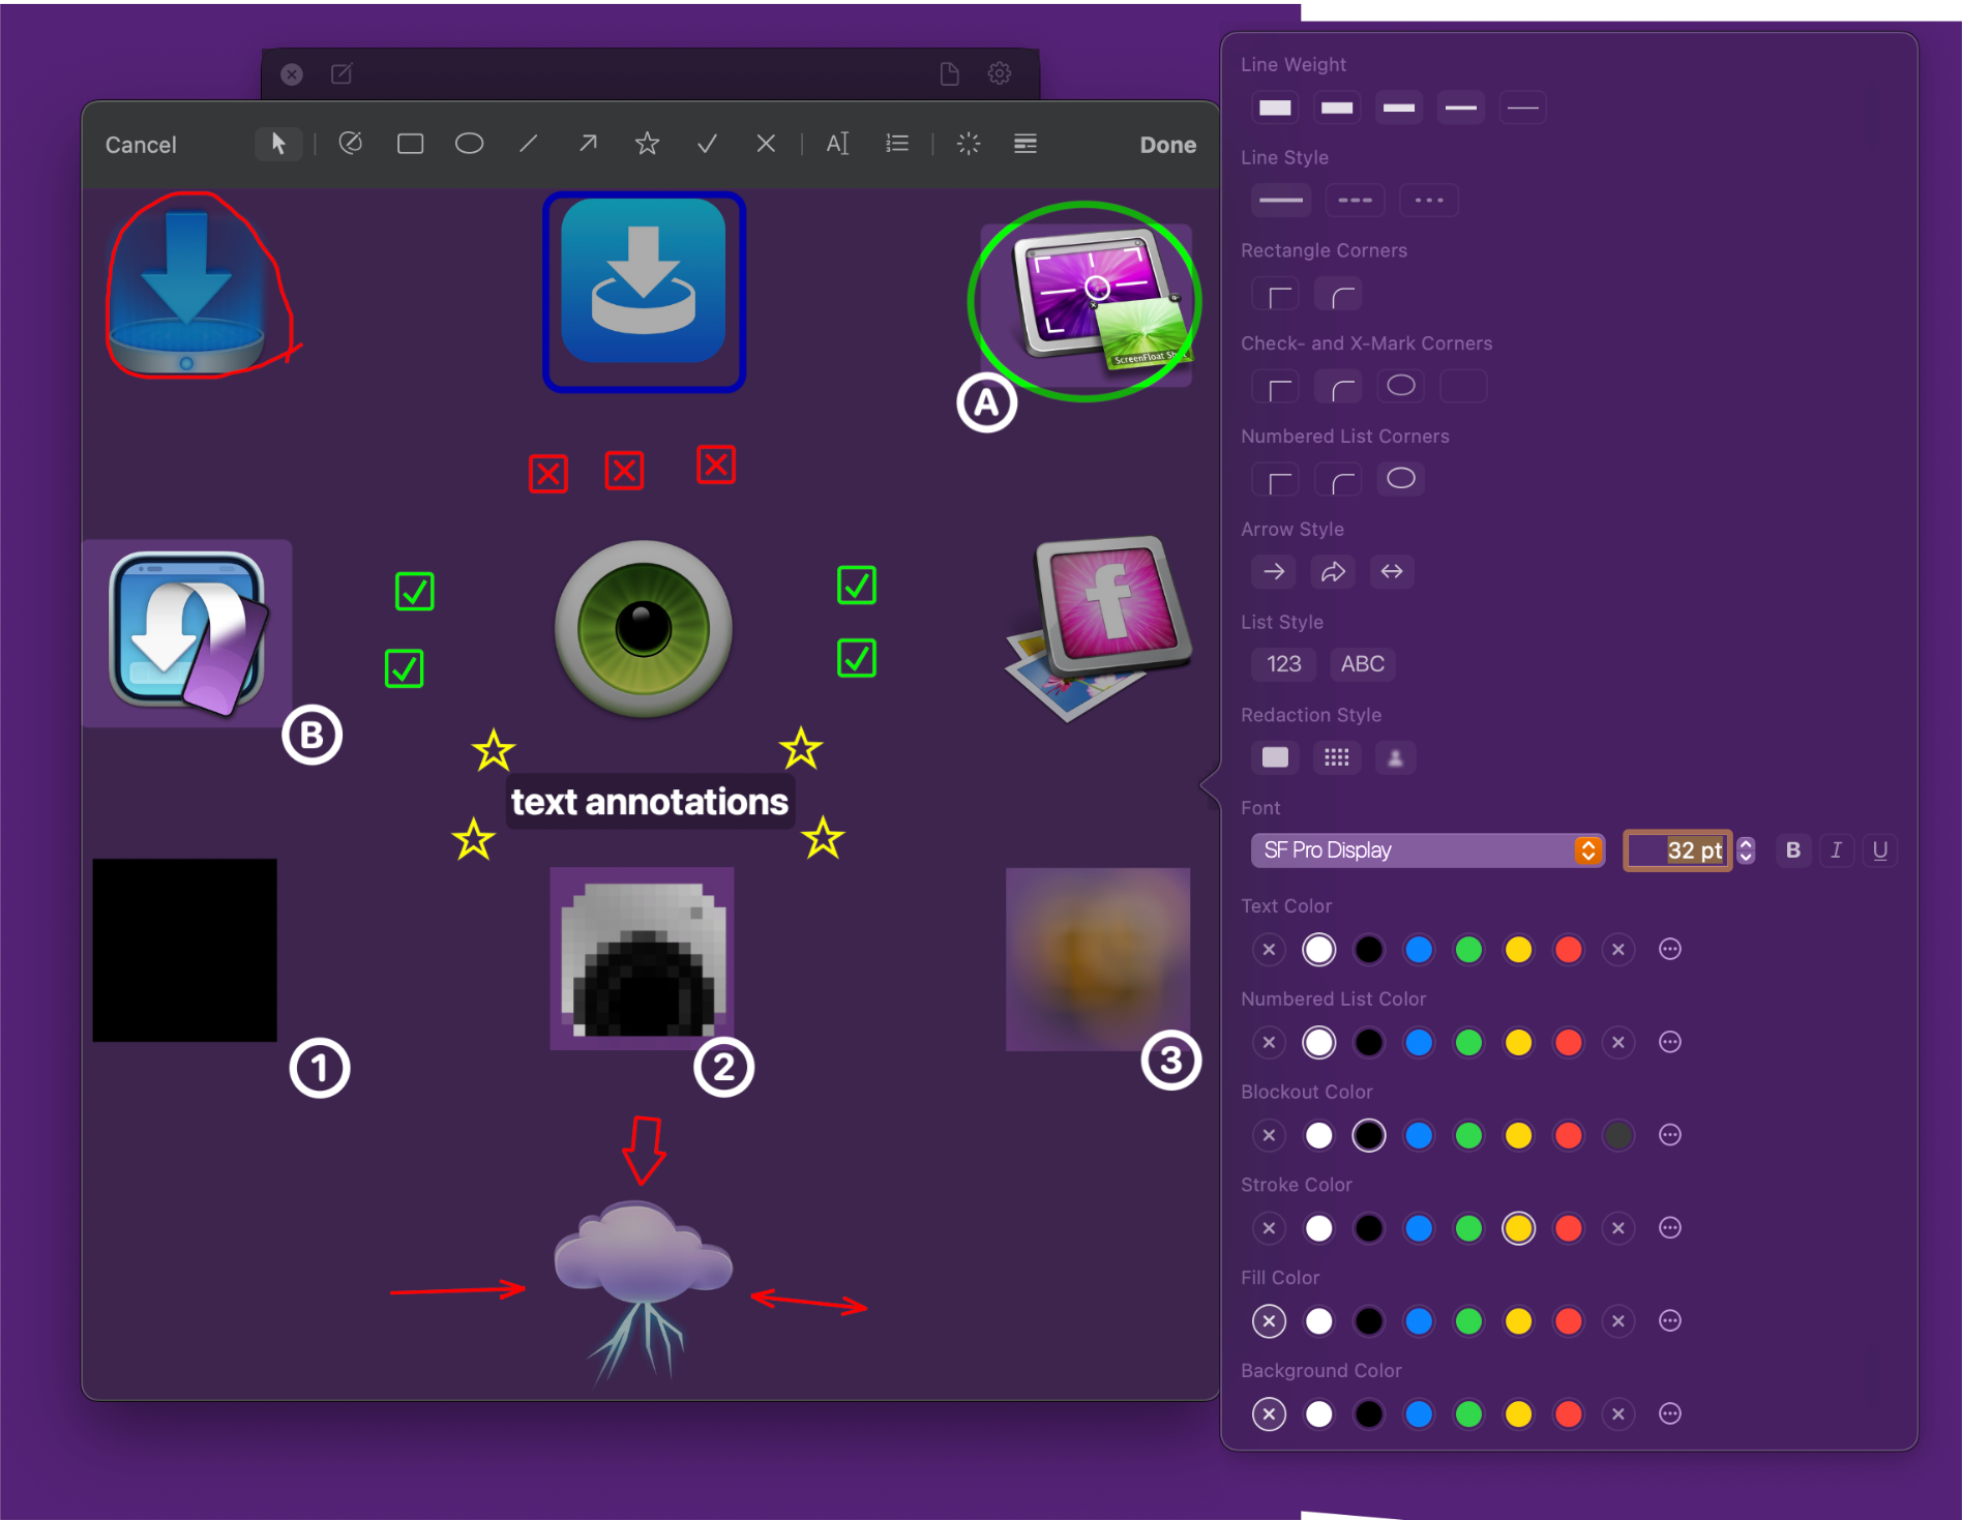Select the star stamp tool
1963x1521 pixels.
(647, 144)
